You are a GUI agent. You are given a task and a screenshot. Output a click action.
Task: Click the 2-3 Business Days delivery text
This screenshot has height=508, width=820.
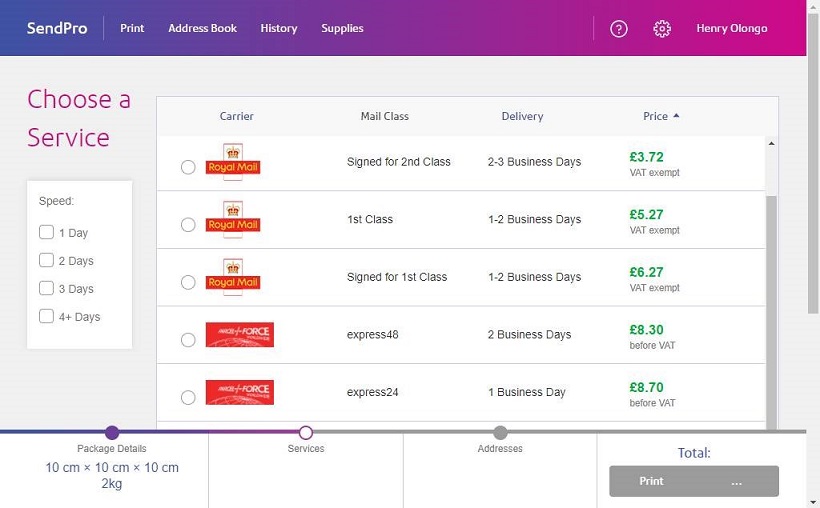pyautogui.click(x=534, y=162)
